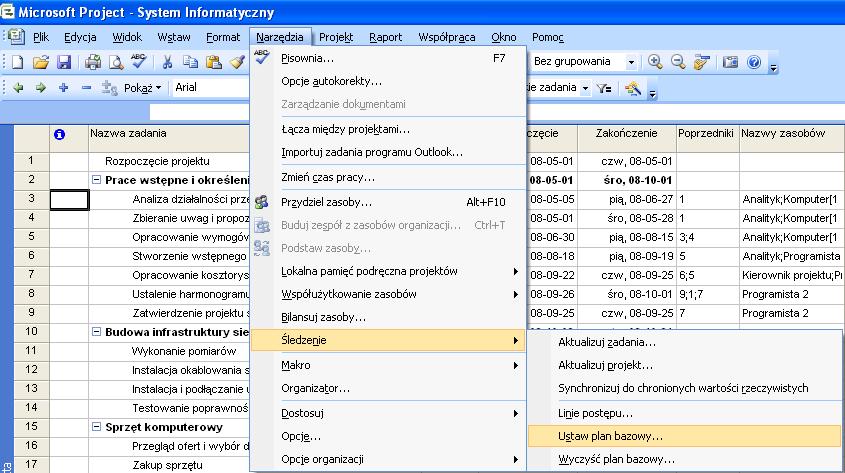Image resolution: width=845 pixels, height=473 pixels.
Task: Open Print Preview magnifier icon
Action: [x=116, y=62]
